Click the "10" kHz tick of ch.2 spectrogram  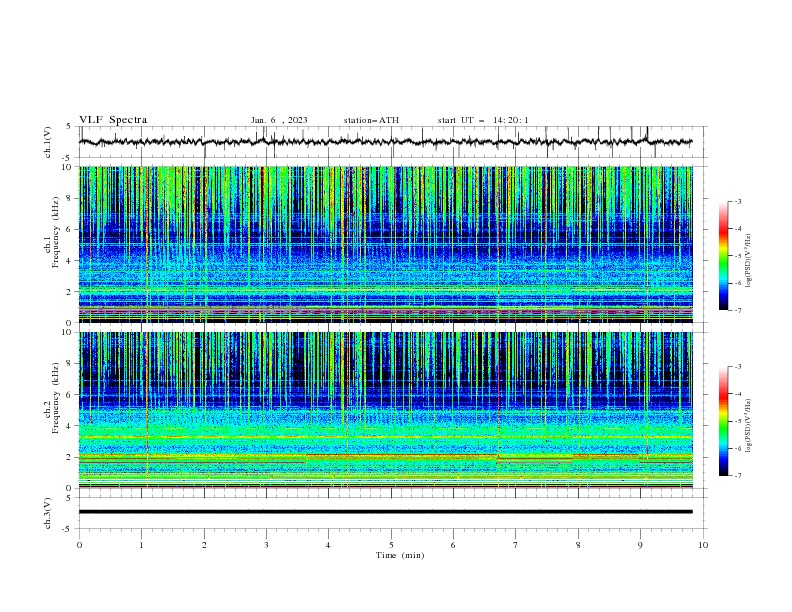pos(68,332)
